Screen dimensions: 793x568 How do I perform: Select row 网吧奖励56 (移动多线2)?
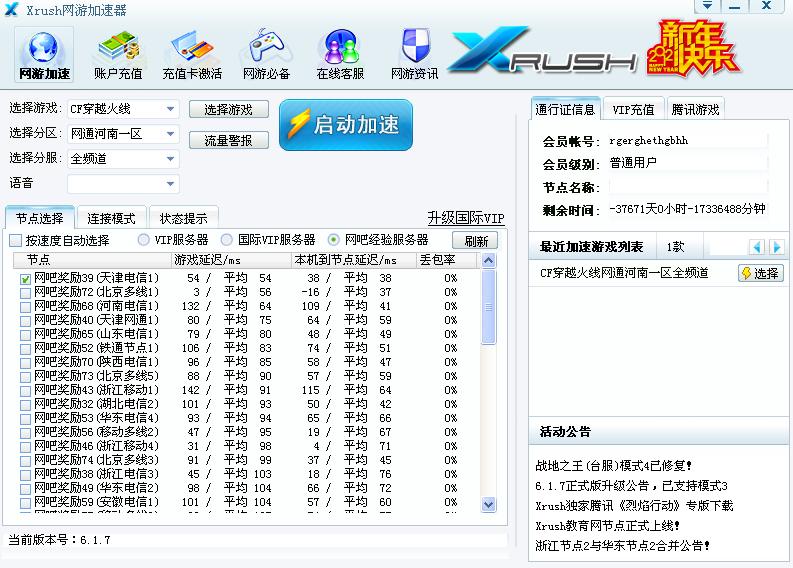(247, 432)
